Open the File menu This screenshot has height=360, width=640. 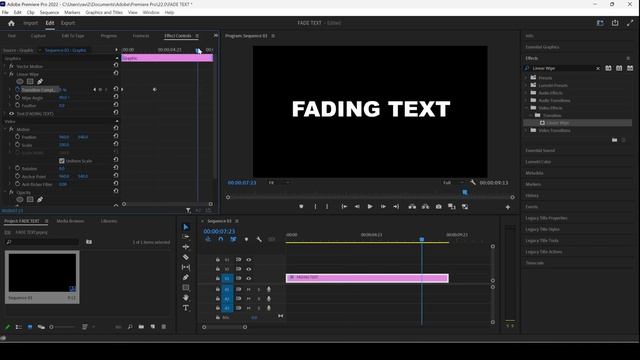[5, 12]
